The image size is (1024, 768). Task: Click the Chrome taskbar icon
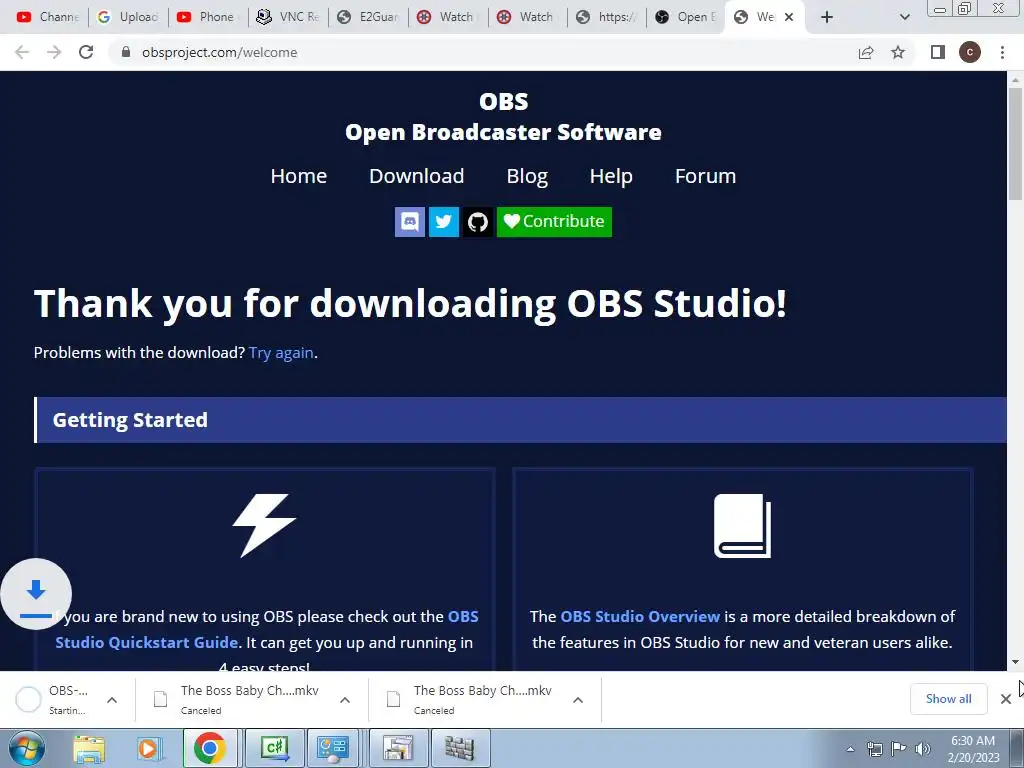tap(210, 748)
